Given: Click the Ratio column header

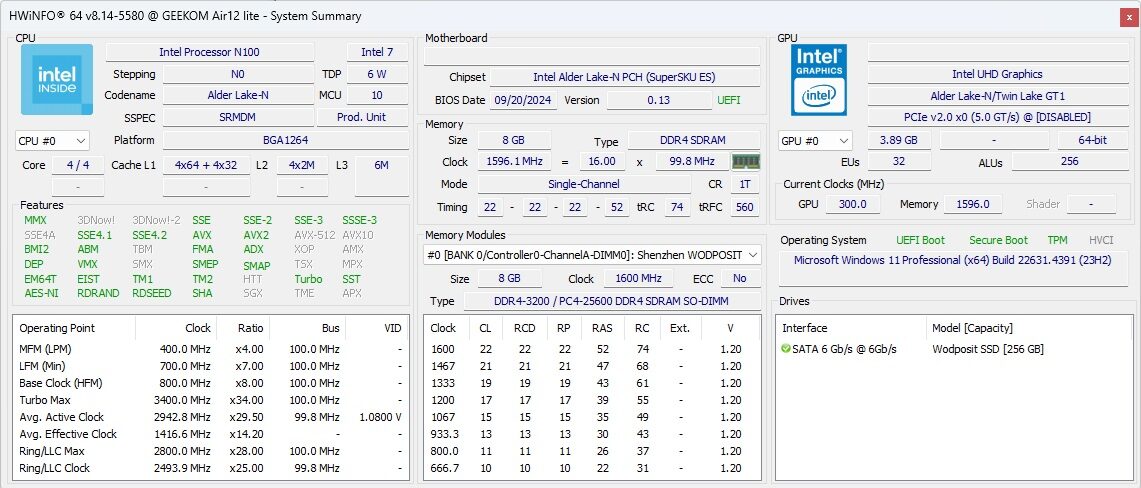Looking at the screenshot, I should point(243,328).
